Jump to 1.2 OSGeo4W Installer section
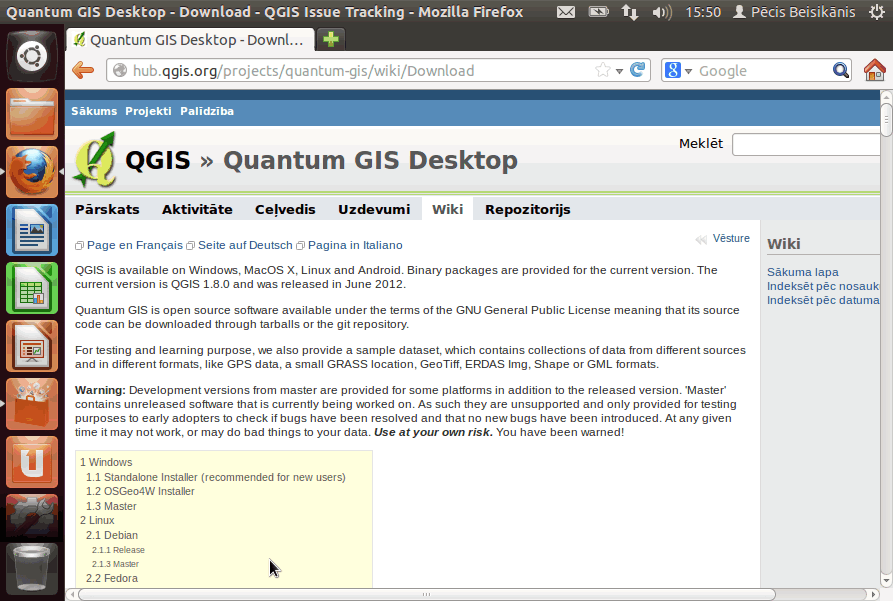Viewport: 893px width, 601px height. pyautogui.click(x=140, y=491)
